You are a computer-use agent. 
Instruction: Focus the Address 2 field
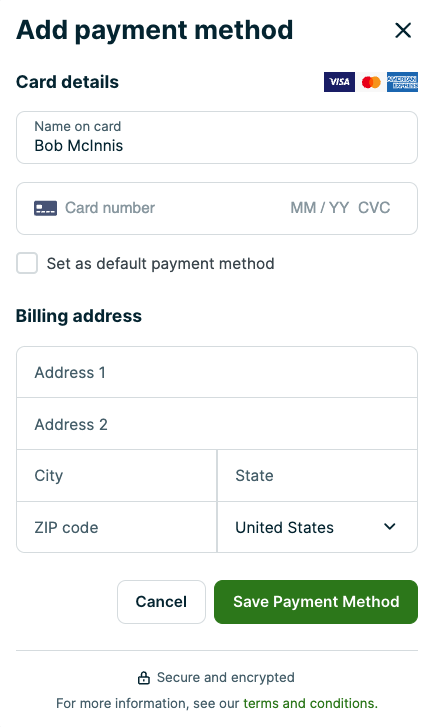click(217, 424)
